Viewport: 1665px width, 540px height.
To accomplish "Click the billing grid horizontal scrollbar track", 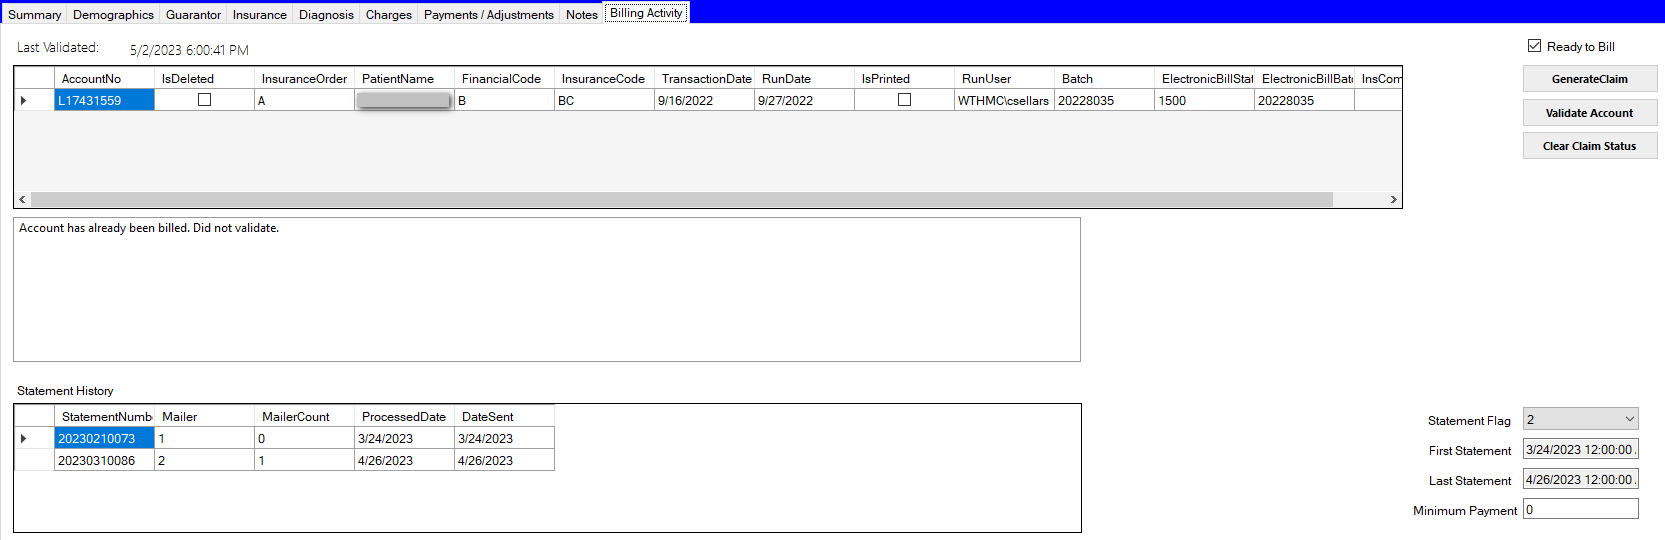I will point(1358,200).
